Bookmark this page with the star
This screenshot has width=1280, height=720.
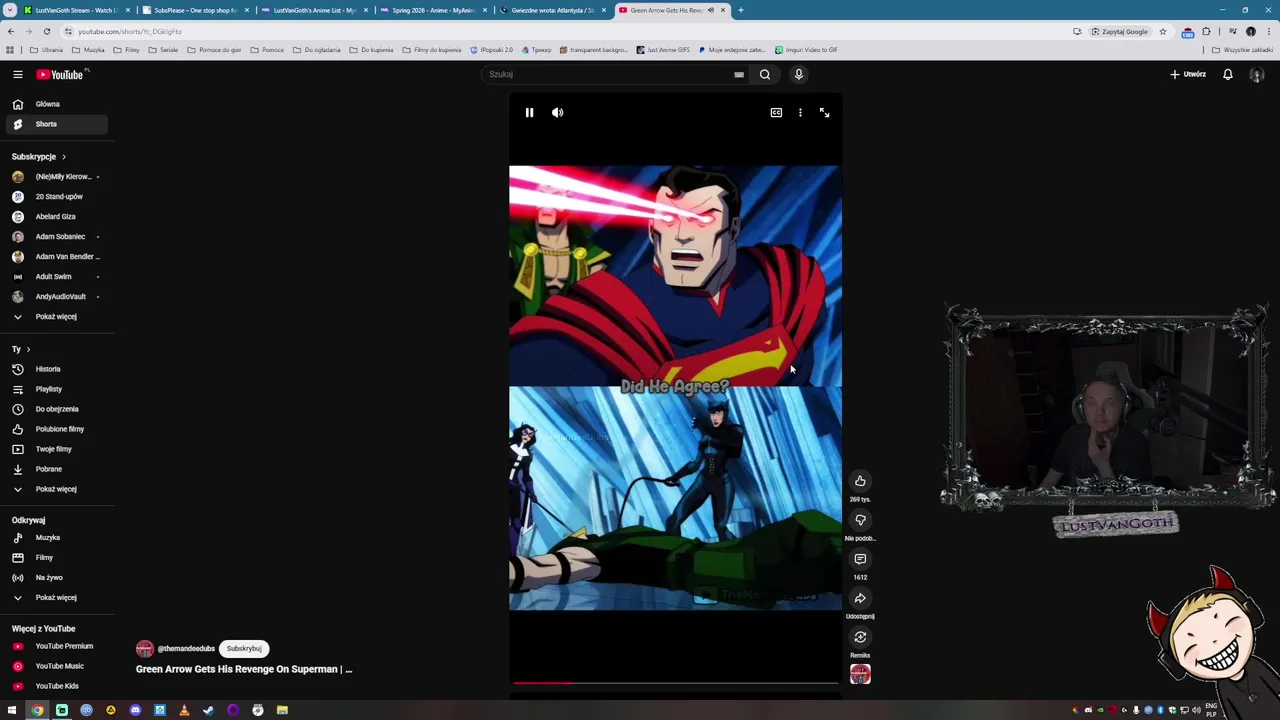pos(1162,31)
